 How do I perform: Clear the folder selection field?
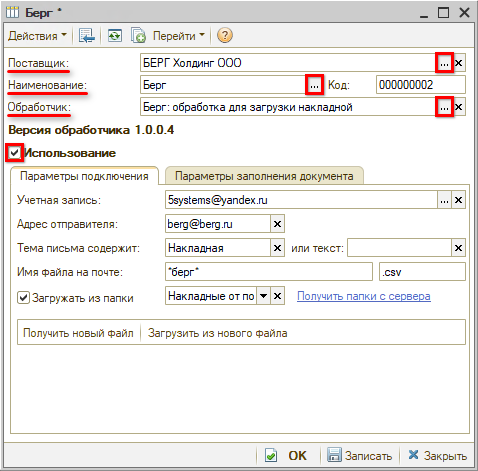pyautogui.click(x=277, y=296)
